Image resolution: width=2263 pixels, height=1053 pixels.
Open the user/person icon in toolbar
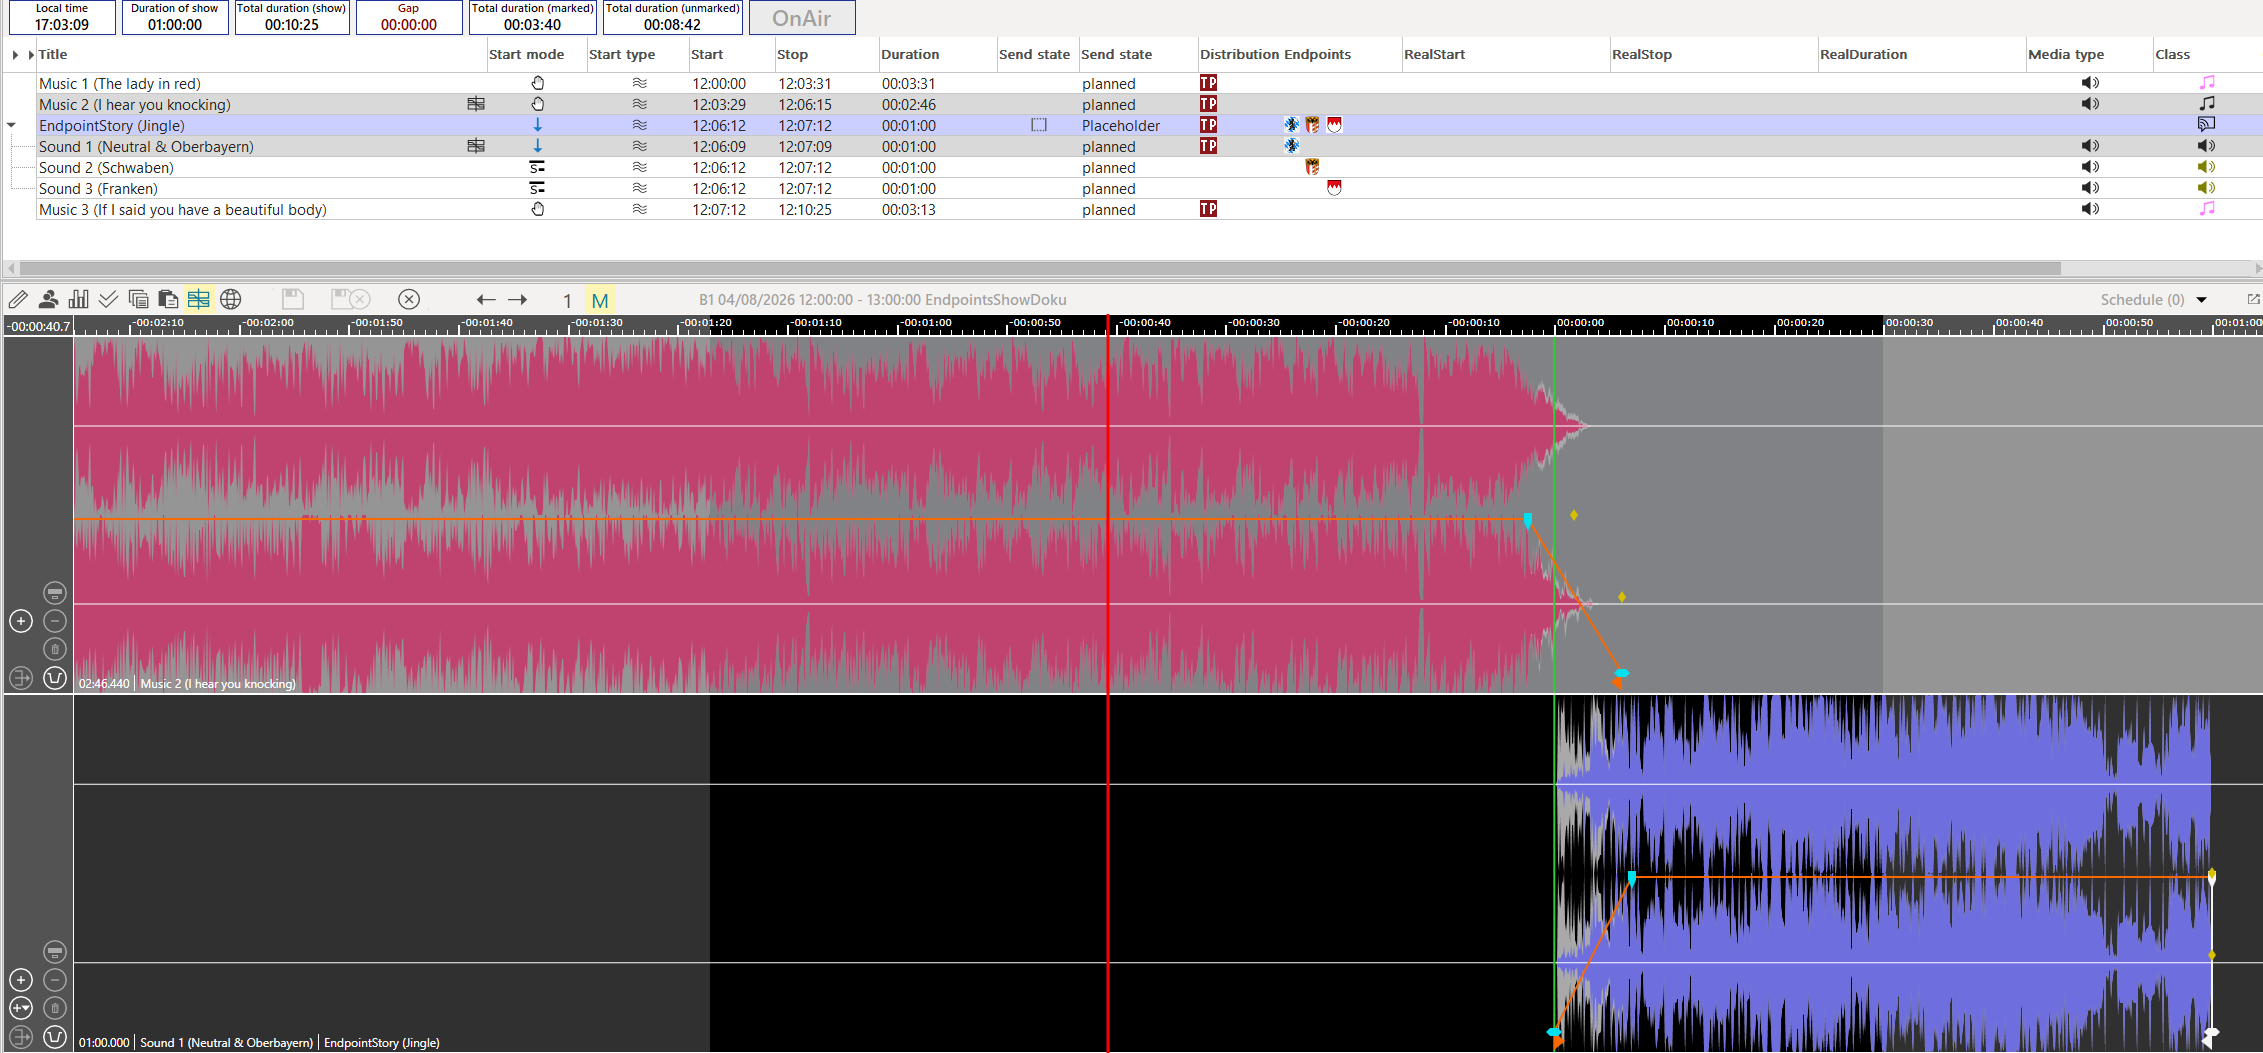(48, 299)
